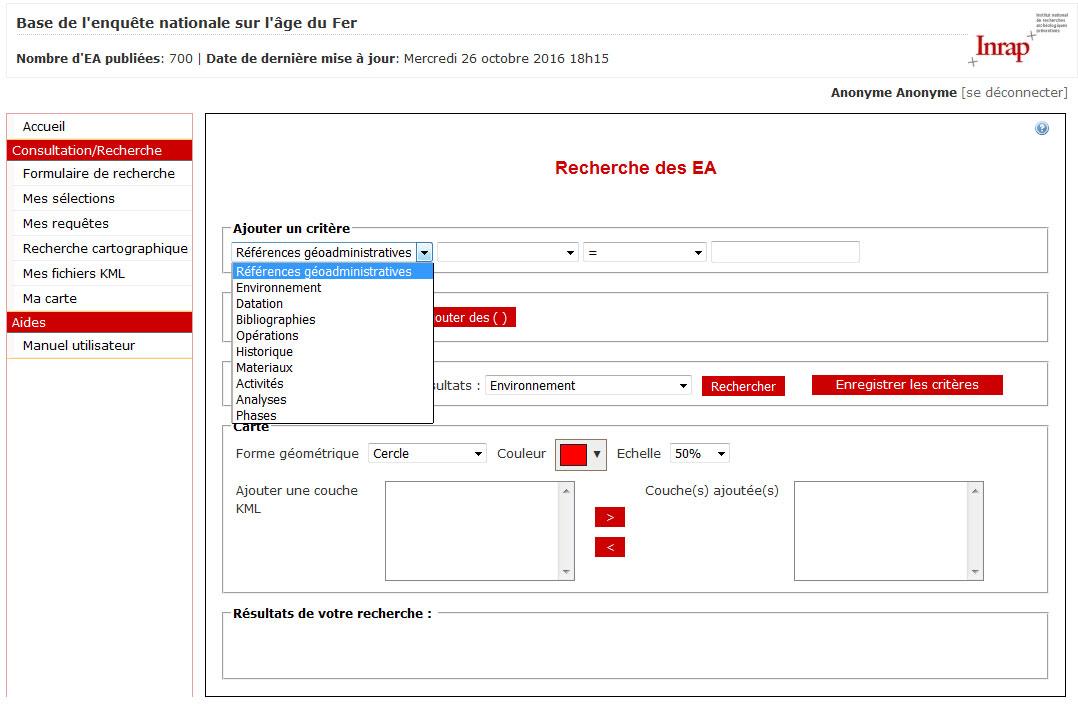Click the se déconnecter link
Screen dimensions: 1078x708
pyautogui.click(x=1014, y=93)
